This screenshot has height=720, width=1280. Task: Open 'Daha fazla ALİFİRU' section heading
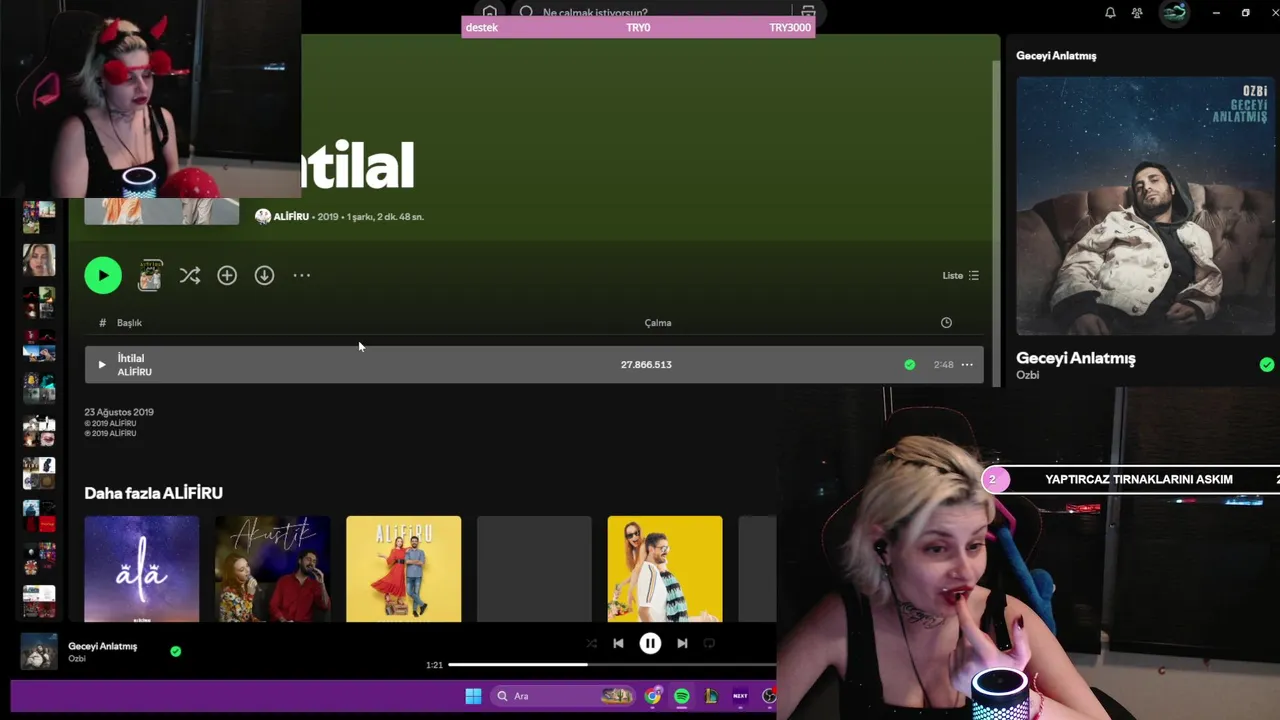point(153,493)
